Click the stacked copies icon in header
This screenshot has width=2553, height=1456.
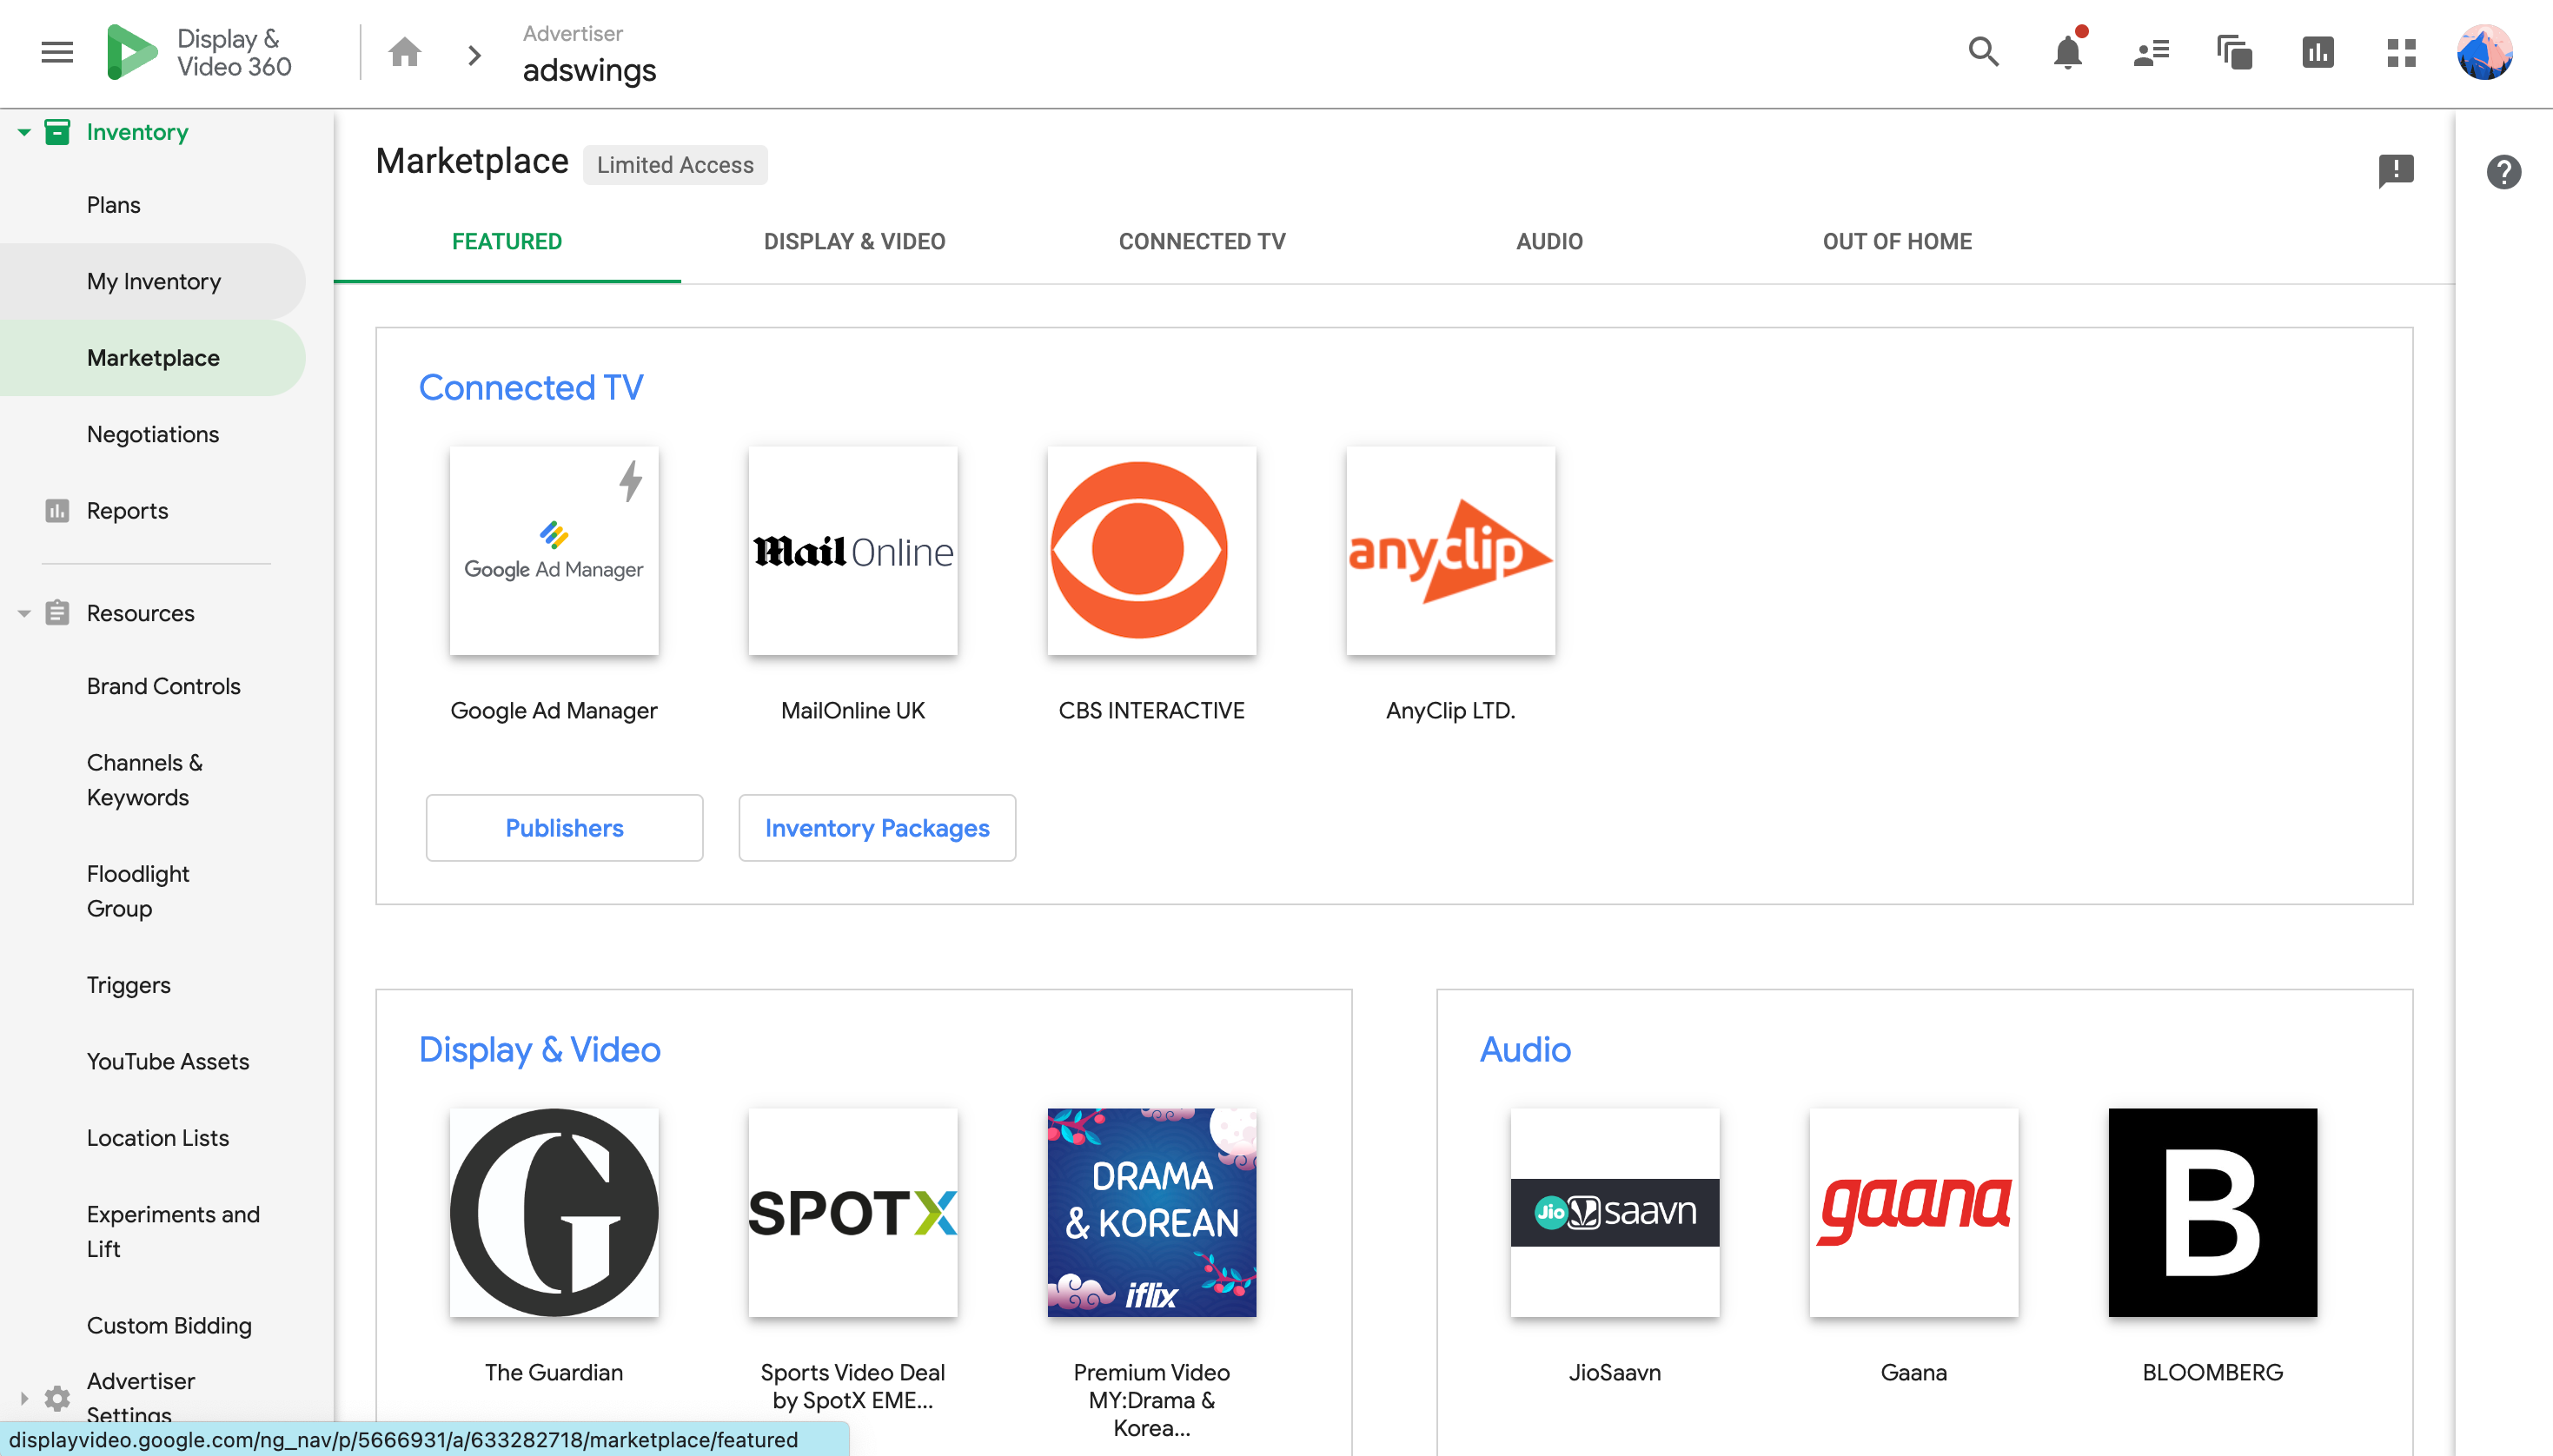(x=2234, y=52)
